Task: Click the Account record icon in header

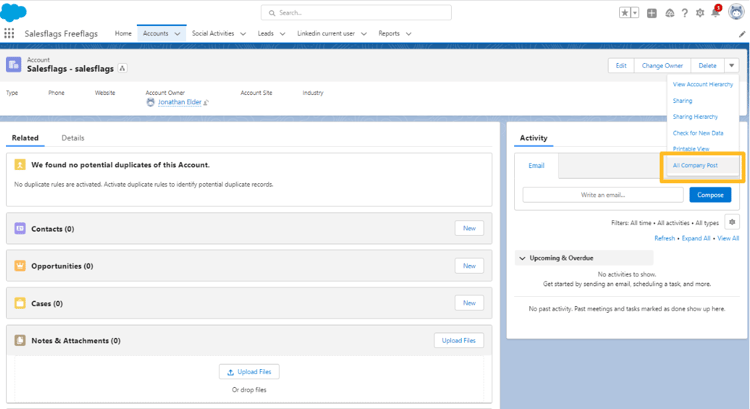Action: [x=13, y=65]
